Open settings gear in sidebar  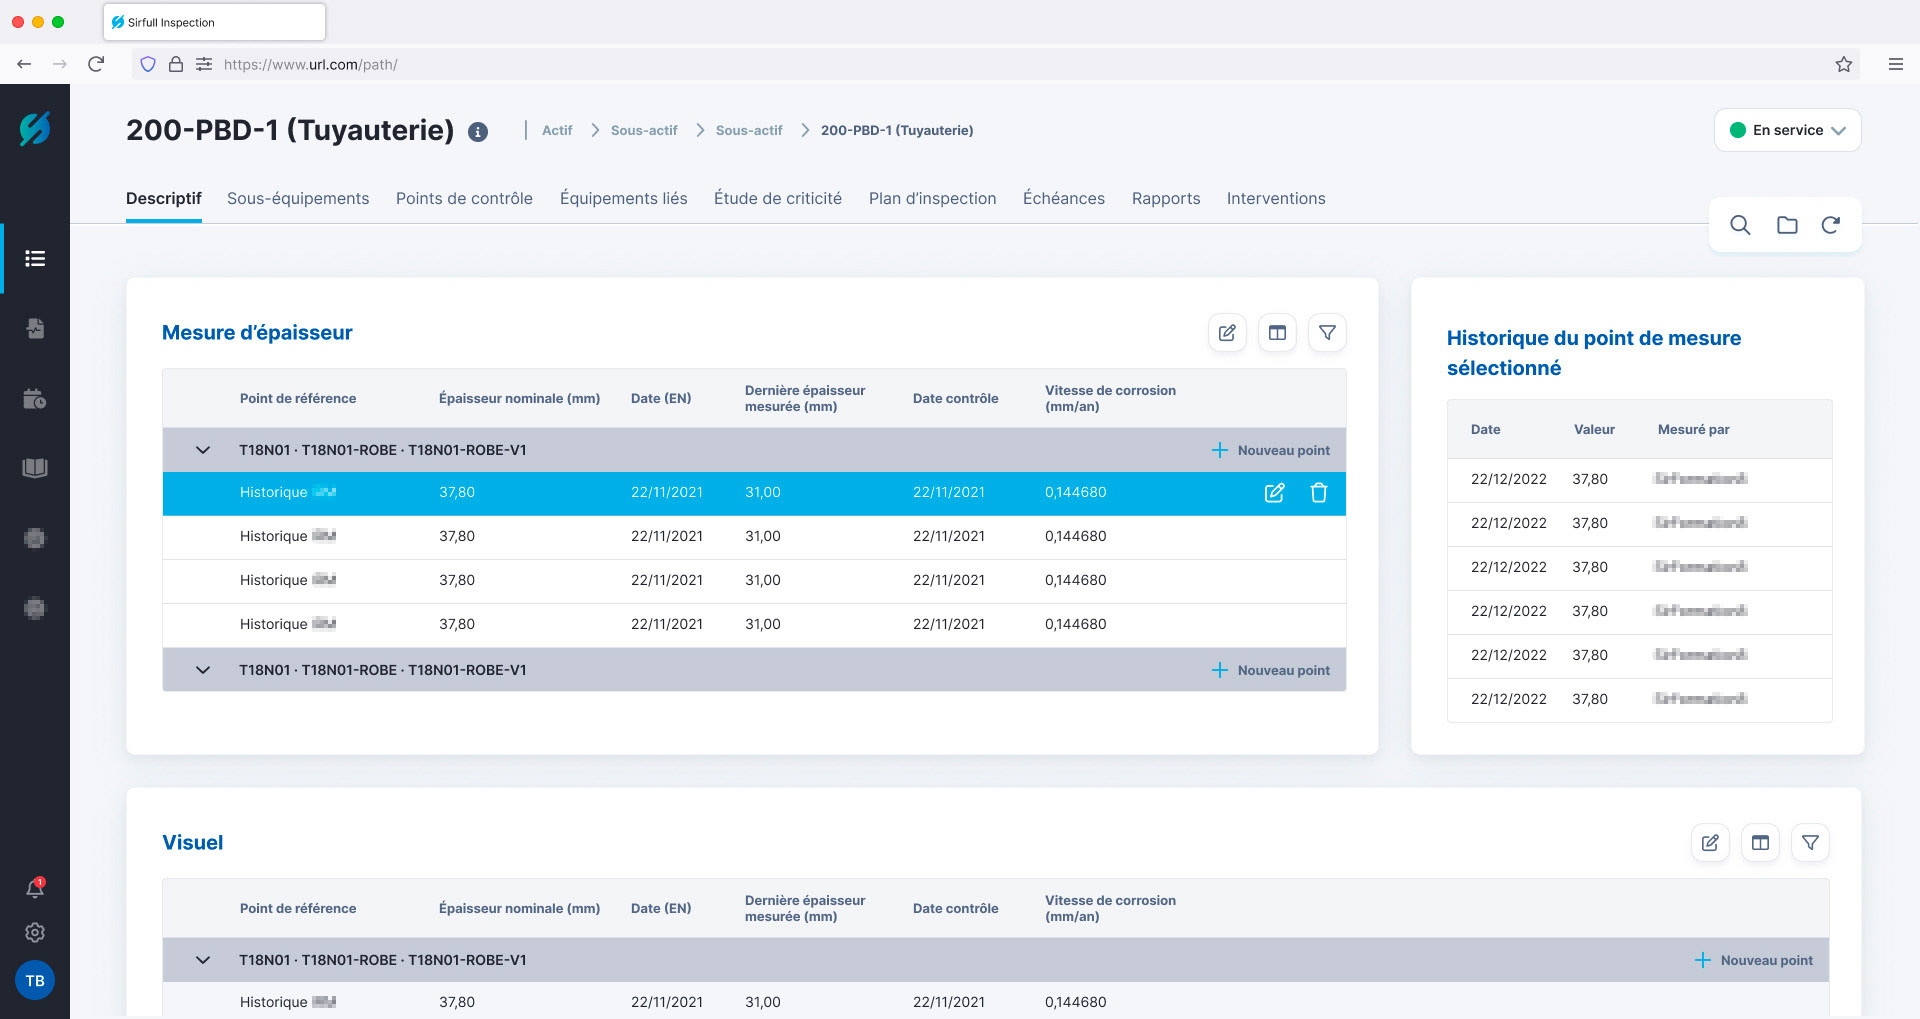click(35, 933)
